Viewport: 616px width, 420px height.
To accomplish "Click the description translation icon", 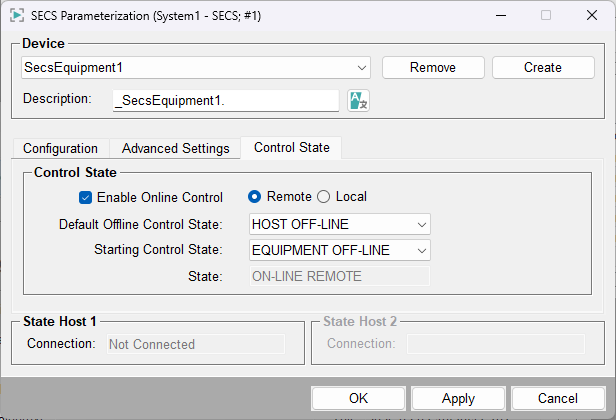I will [358, 100].
